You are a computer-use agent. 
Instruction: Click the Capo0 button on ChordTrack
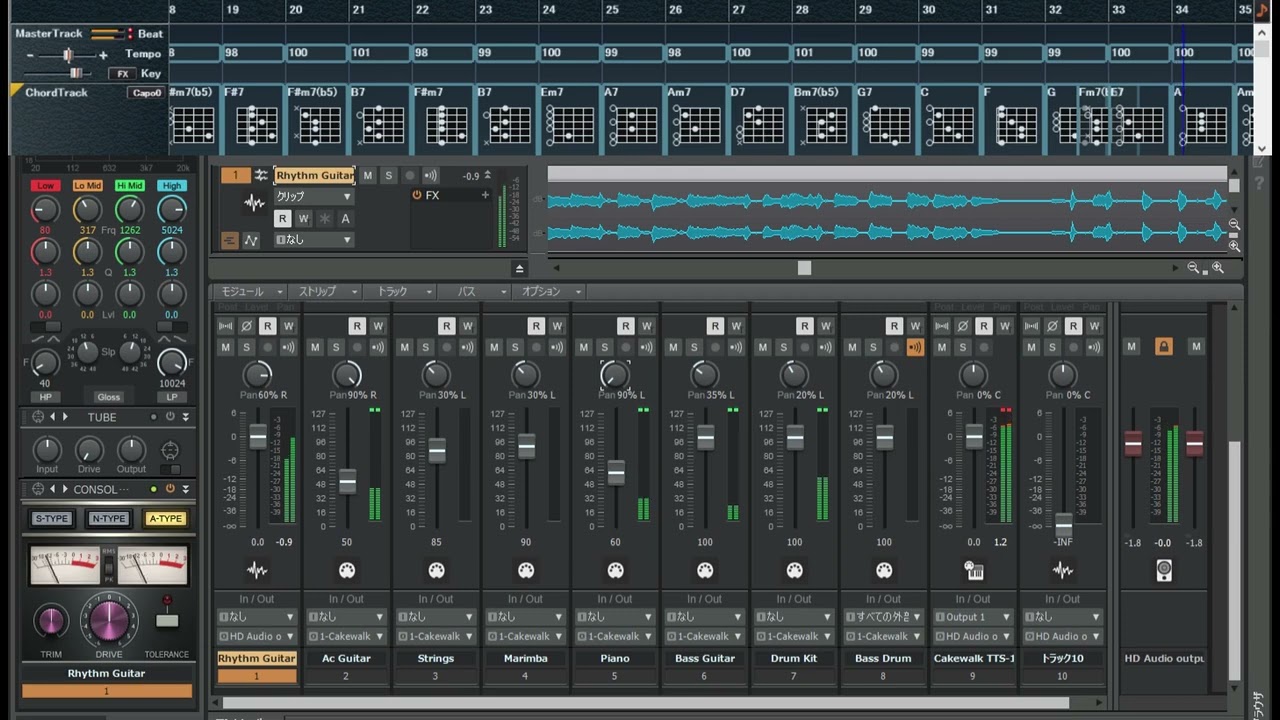[145, 93]
